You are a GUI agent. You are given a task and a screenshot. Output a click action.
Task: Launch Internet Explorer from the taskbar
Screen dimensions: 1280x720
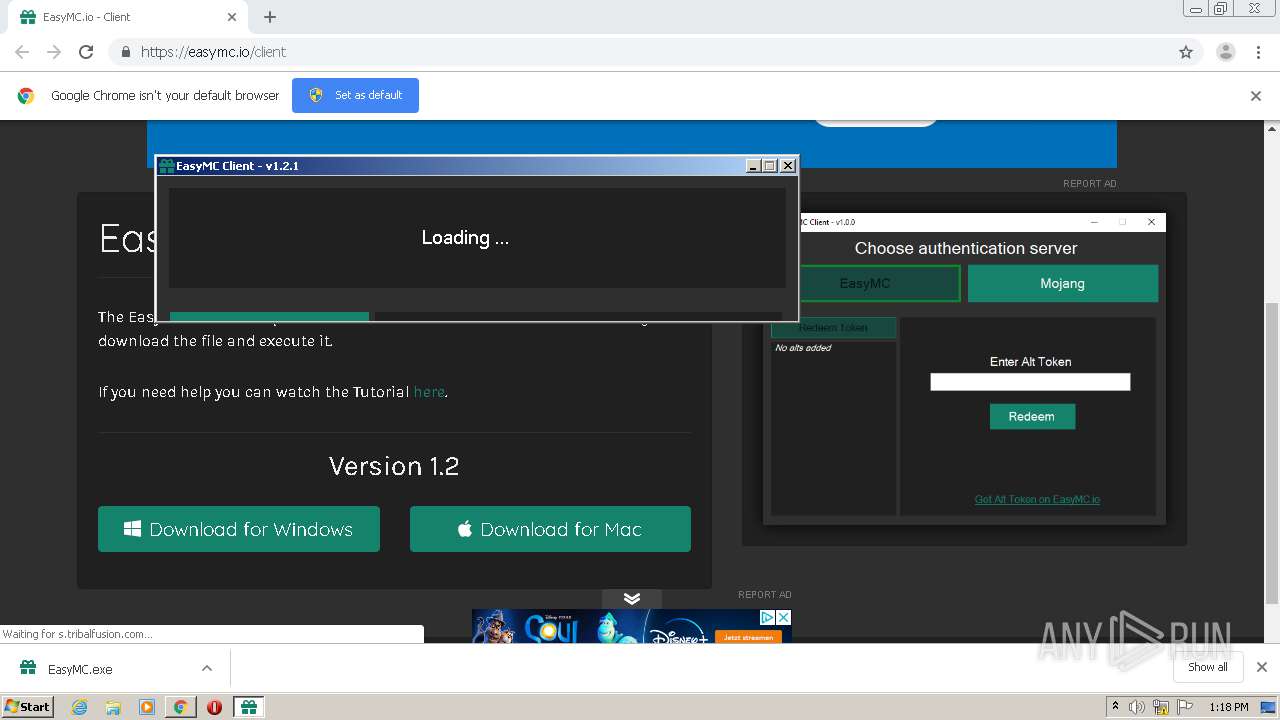coord(79,707)
